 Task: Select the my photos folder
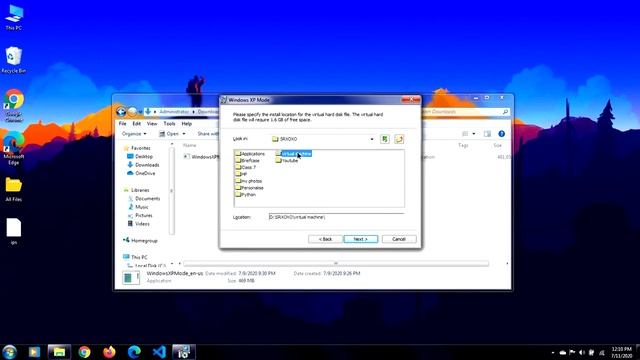click(249, 181)
